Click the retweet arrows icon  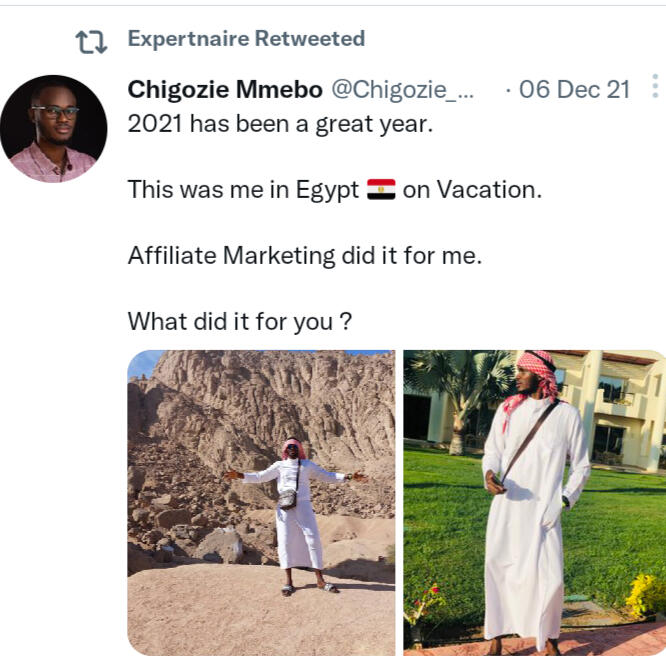90,41
